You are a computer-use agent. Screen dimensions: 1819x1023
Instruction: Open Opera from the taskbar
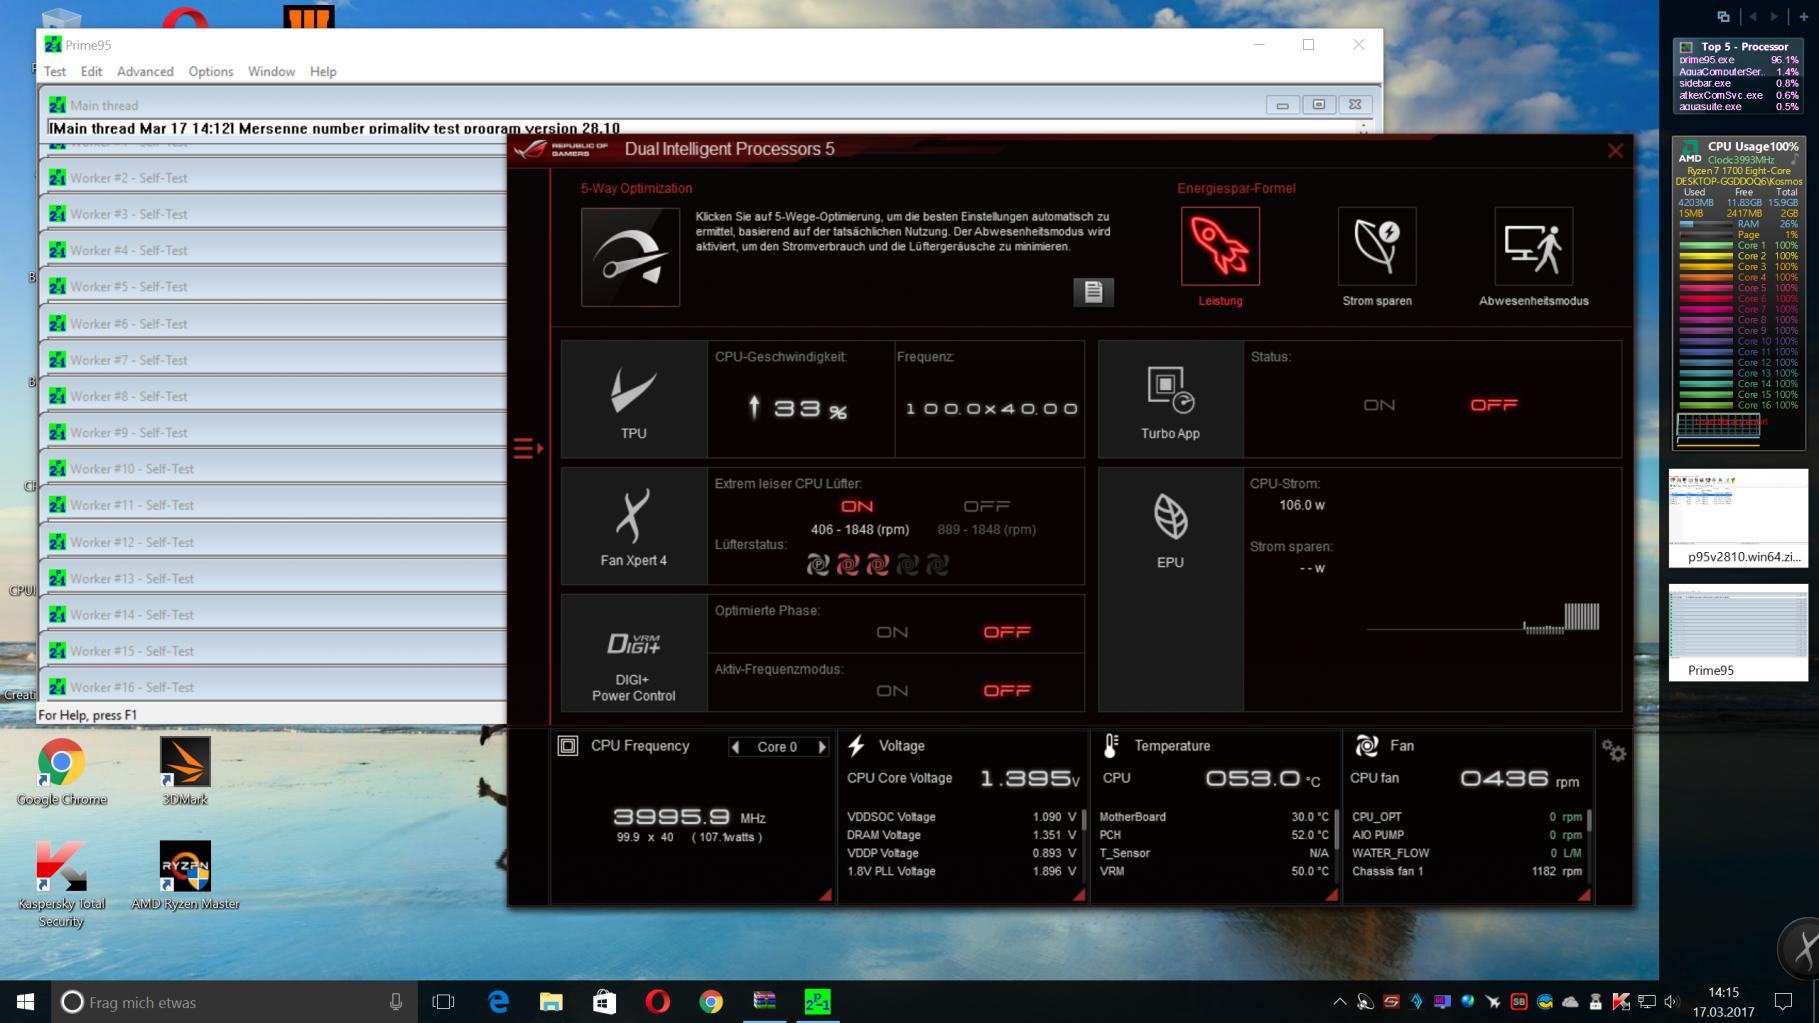point(657,1002)
